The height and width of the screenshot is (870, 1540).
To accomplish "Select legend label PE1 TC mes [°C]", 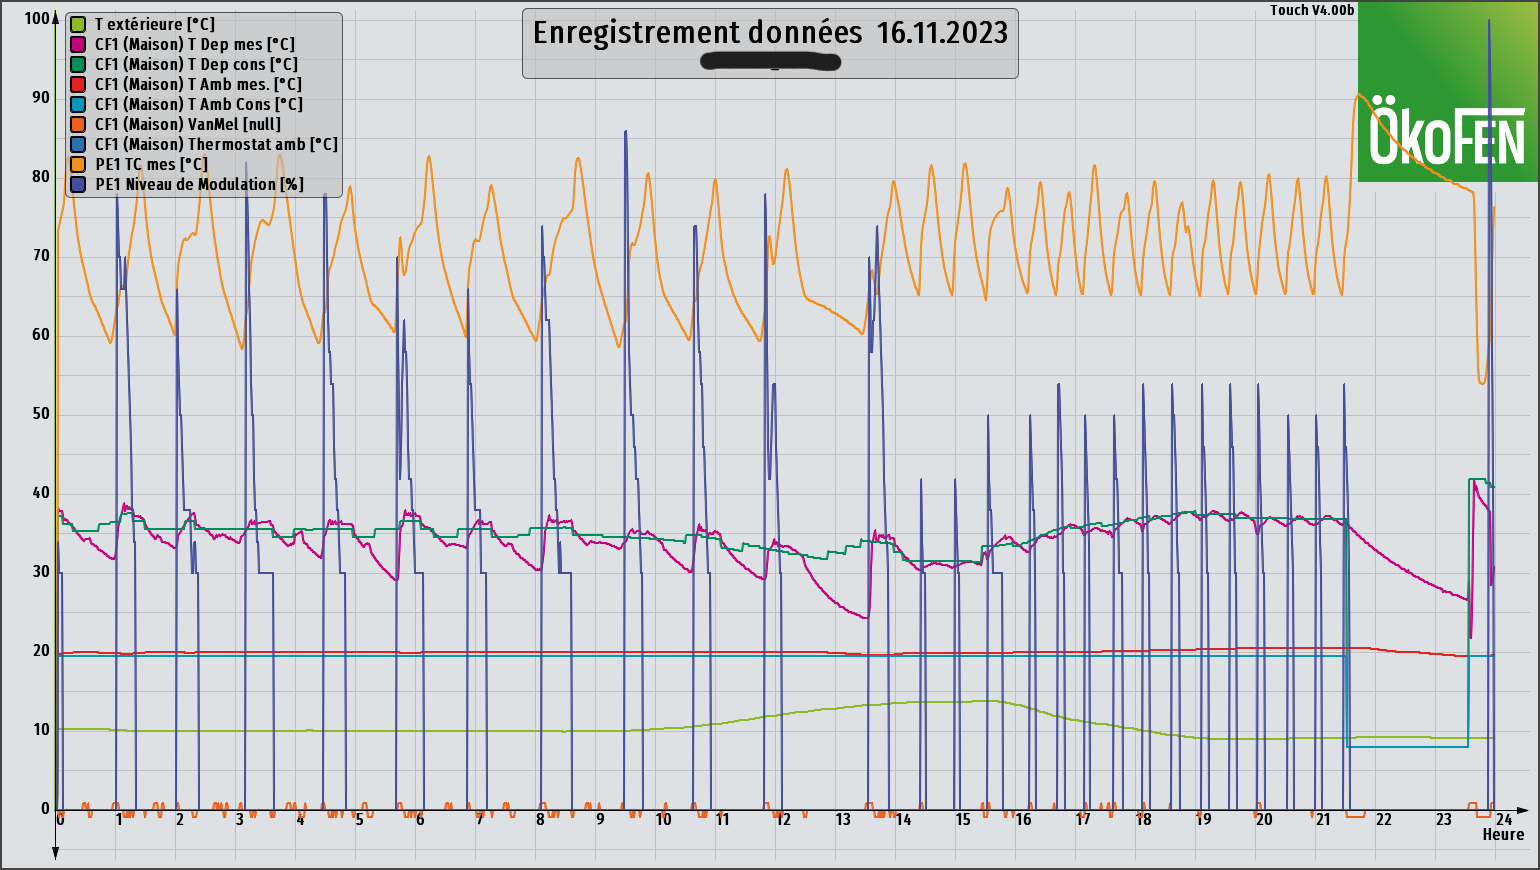I will coord(152,164).
